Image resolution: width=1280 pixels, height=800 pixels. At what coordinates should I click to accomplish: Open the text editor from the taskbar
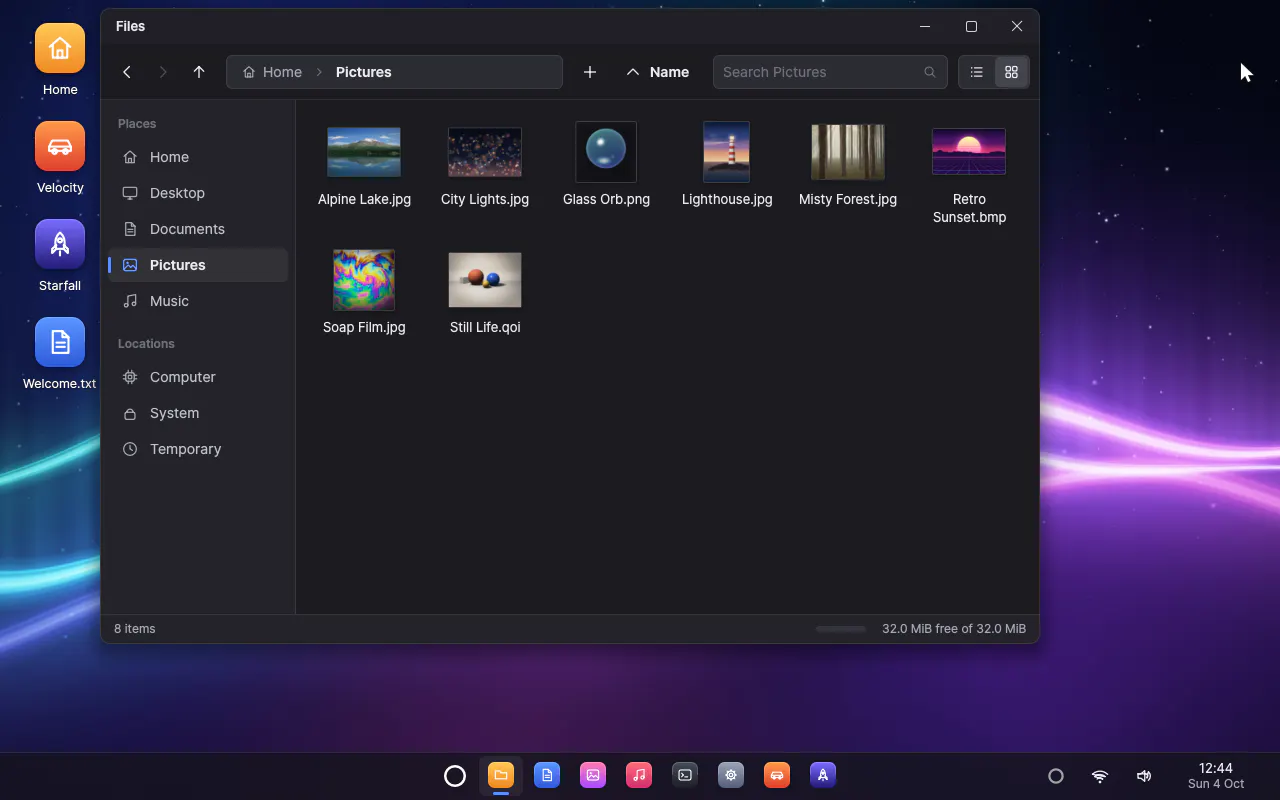point(547,776)
